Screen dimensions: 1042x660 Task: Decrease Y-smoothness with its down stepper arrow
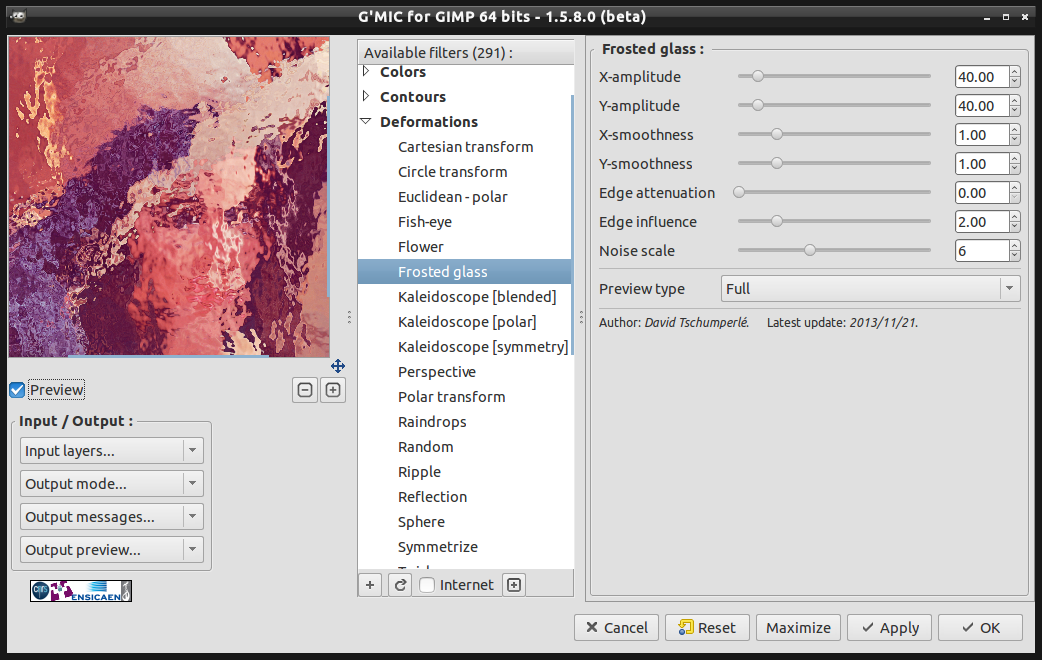[1014, 169]
